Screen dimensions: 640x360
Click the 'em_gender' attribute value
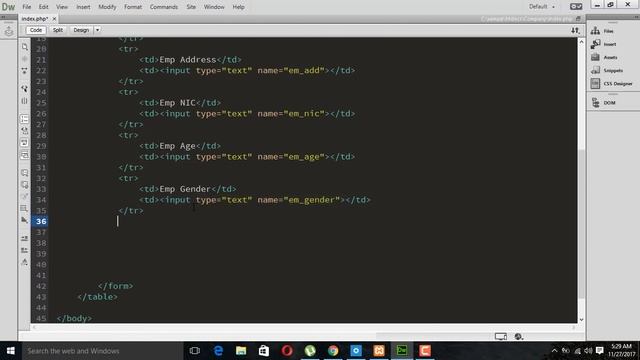(x=312, y=200)
